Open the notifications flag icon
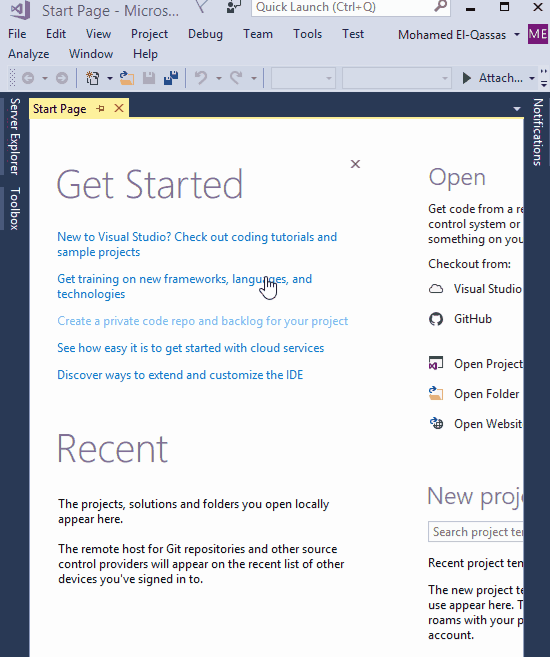550x657 pixels. 201,6
